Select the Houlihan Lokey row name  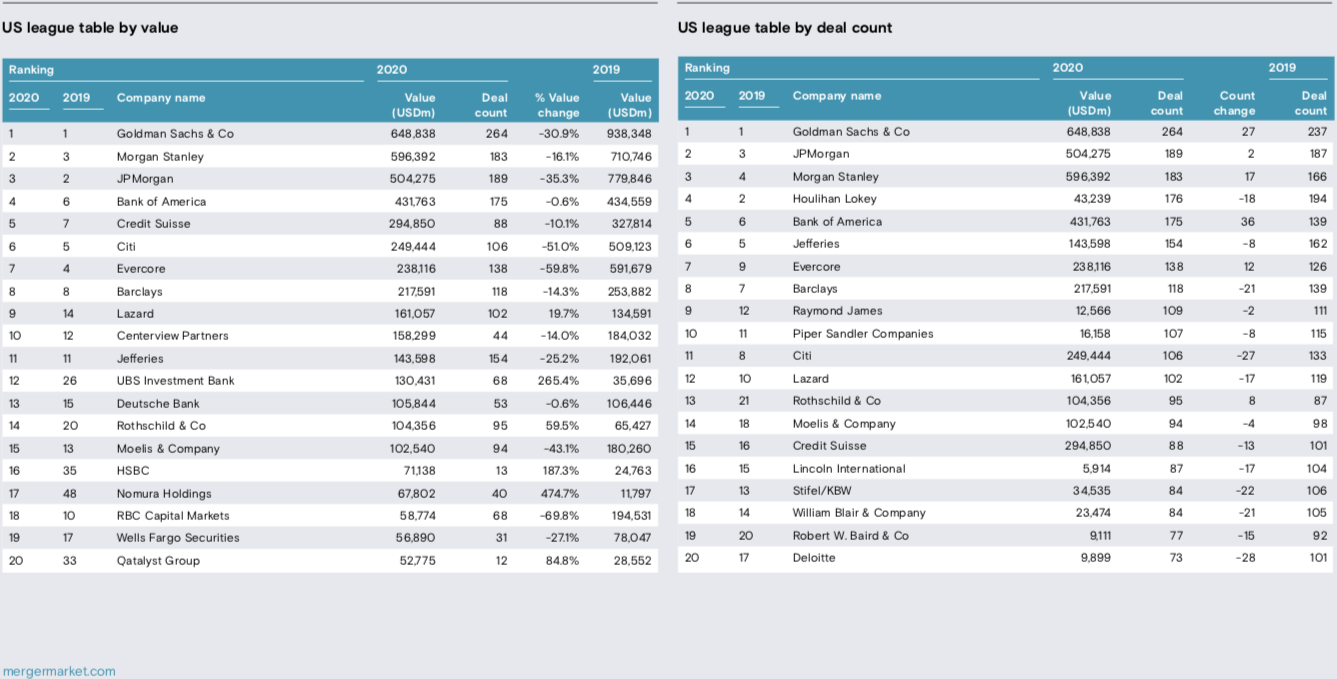pos(834,199)
